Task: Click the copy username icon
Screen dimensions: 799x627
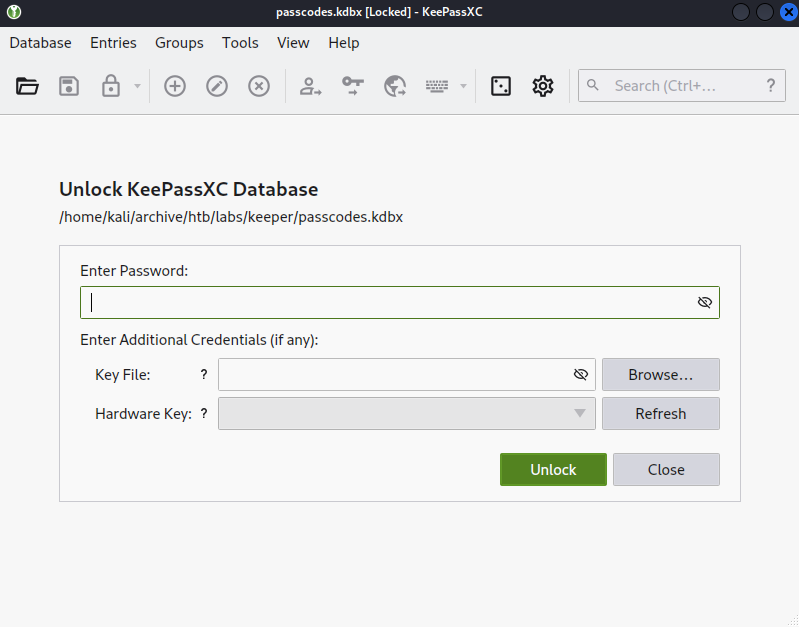Action: click(310, 86)
